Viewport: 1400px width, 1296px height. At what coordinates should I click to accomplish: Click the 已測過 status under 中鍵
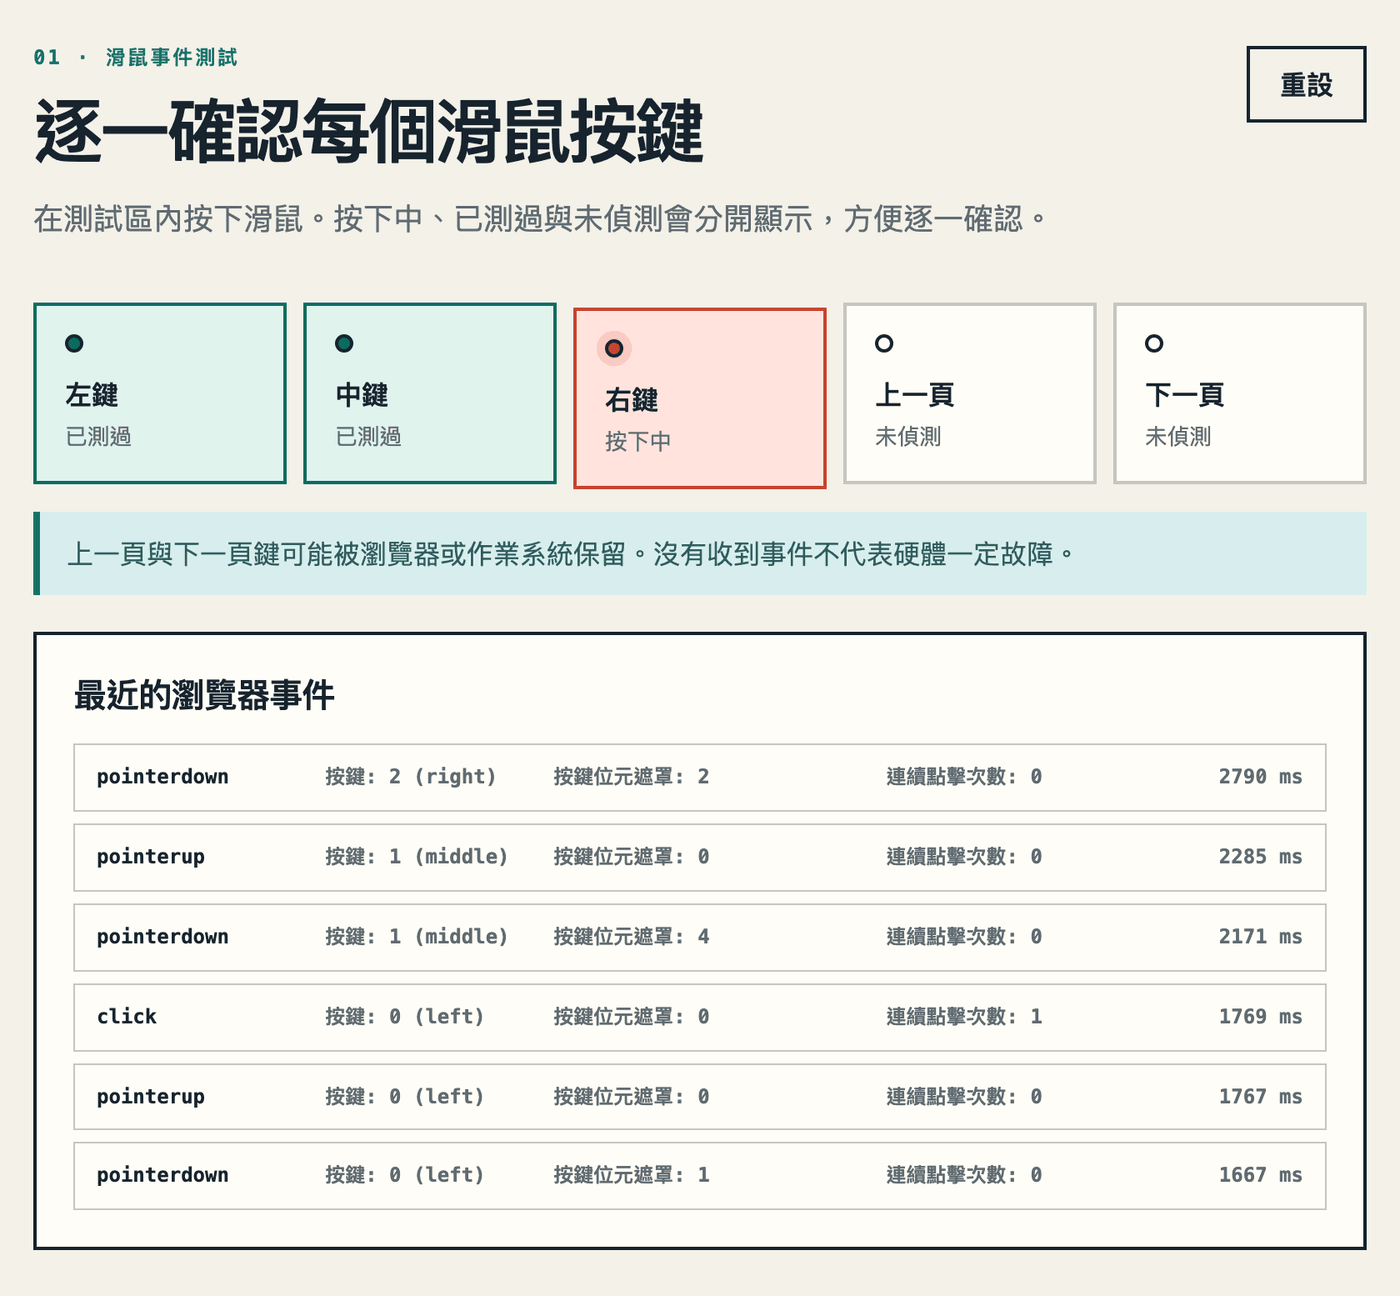point(368,436)
